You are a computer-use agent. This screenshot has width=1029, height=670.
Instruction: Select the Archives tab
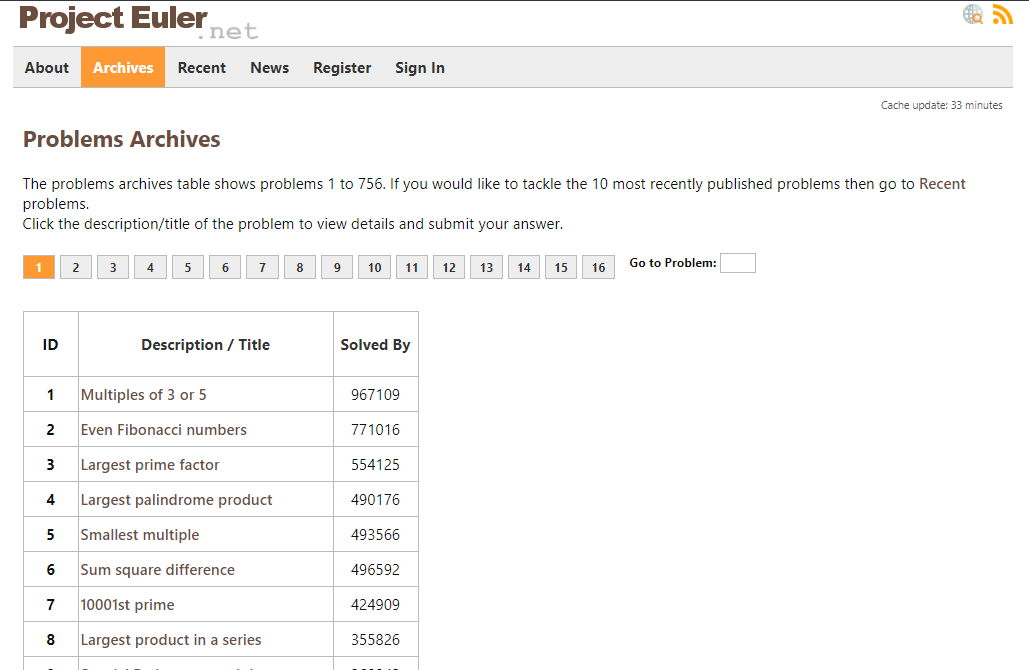pyautogui.click(x=123, y=68)
